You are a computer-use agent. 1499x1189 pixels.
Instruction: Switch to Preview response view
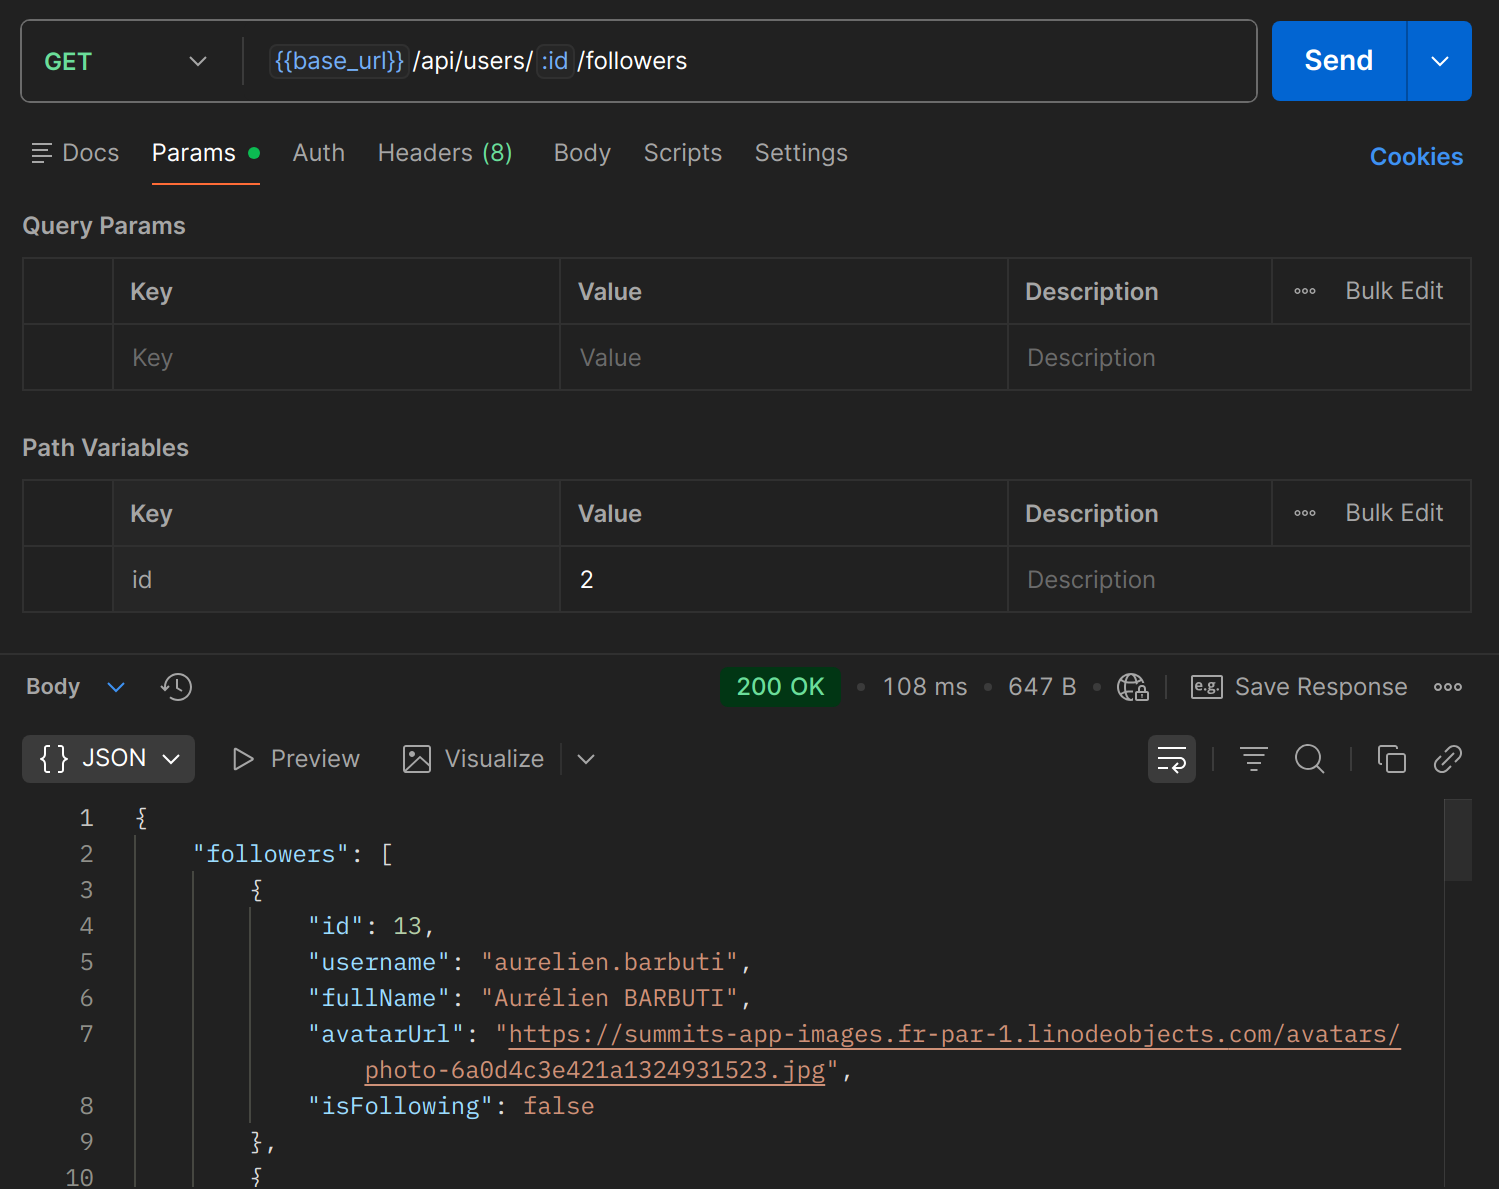[296, 759]
